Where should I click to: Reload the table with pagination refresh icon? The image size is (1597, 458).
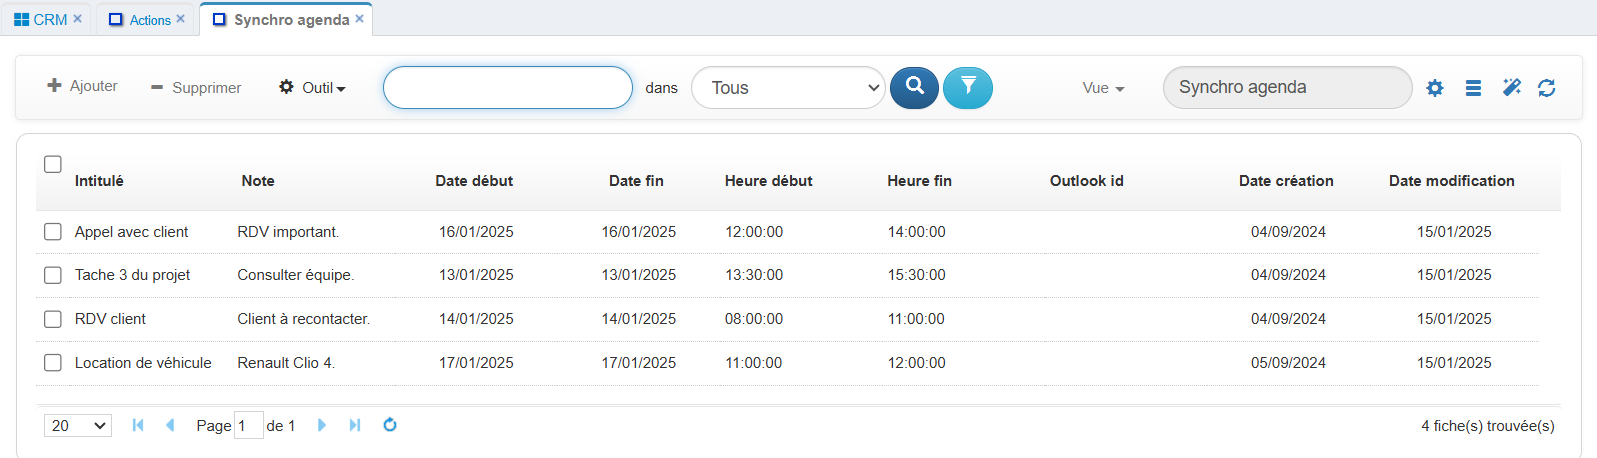390,425
